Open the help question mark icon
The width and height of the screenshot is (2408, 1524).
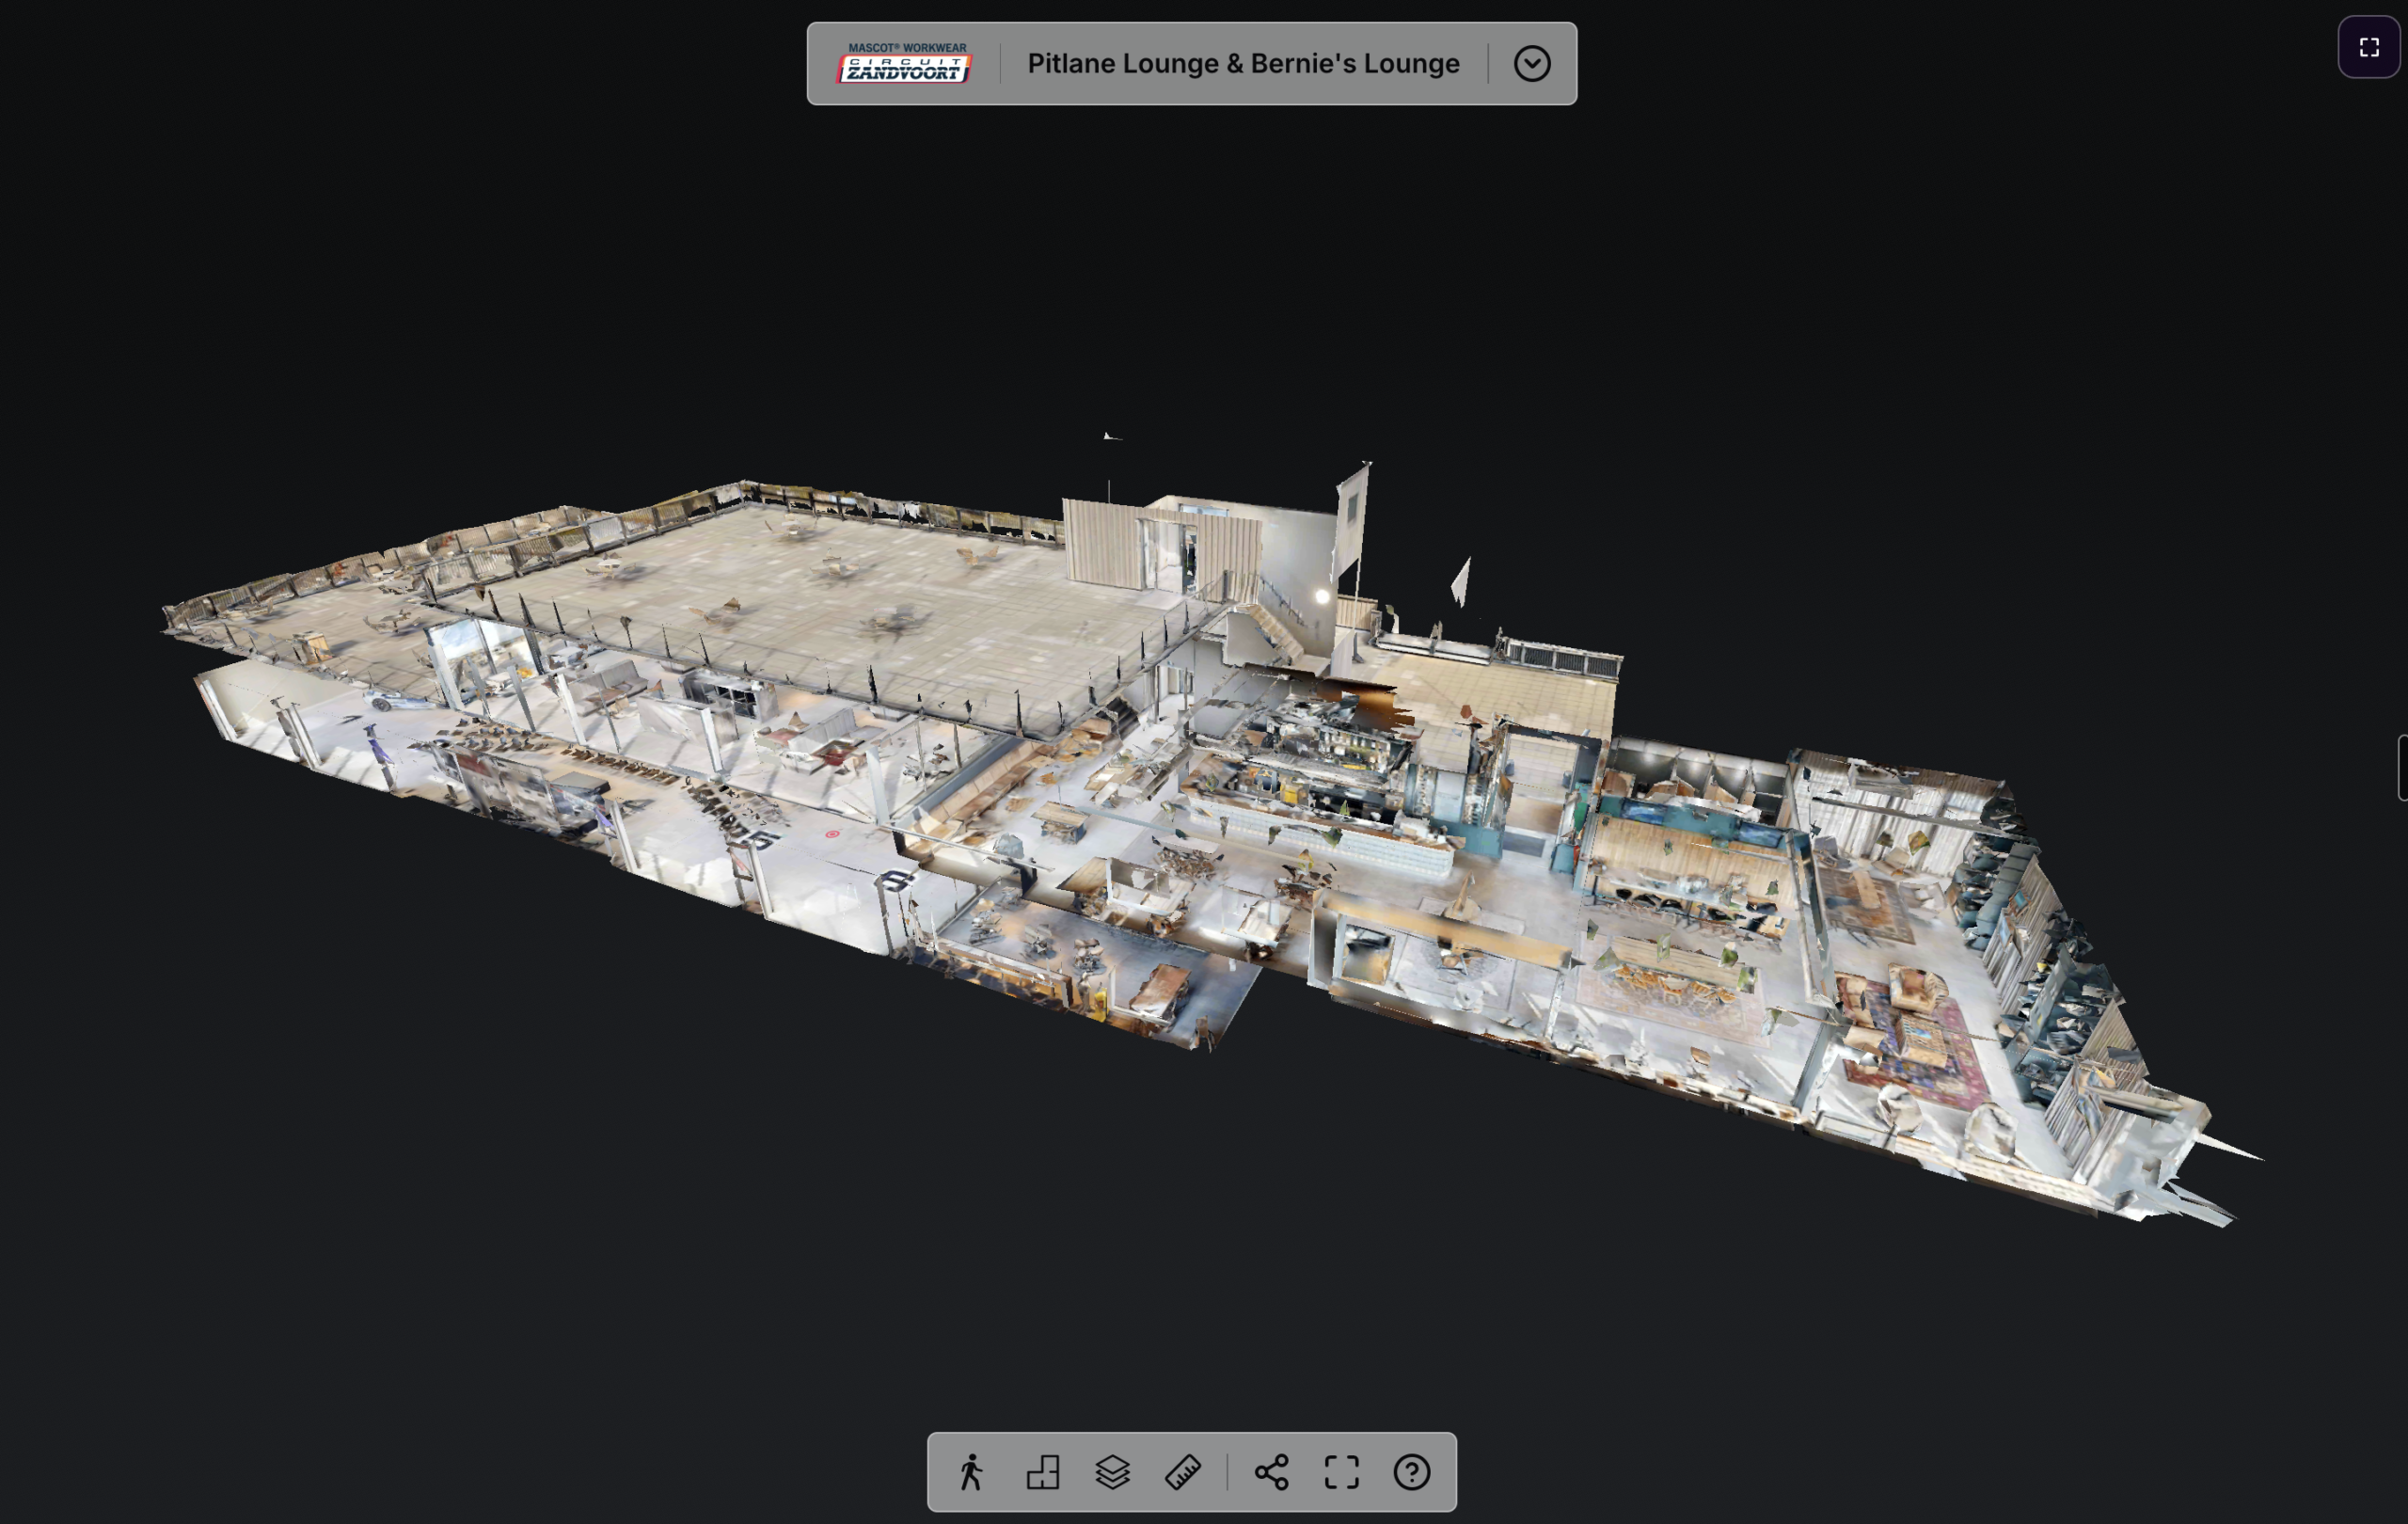(1412, 1472)
